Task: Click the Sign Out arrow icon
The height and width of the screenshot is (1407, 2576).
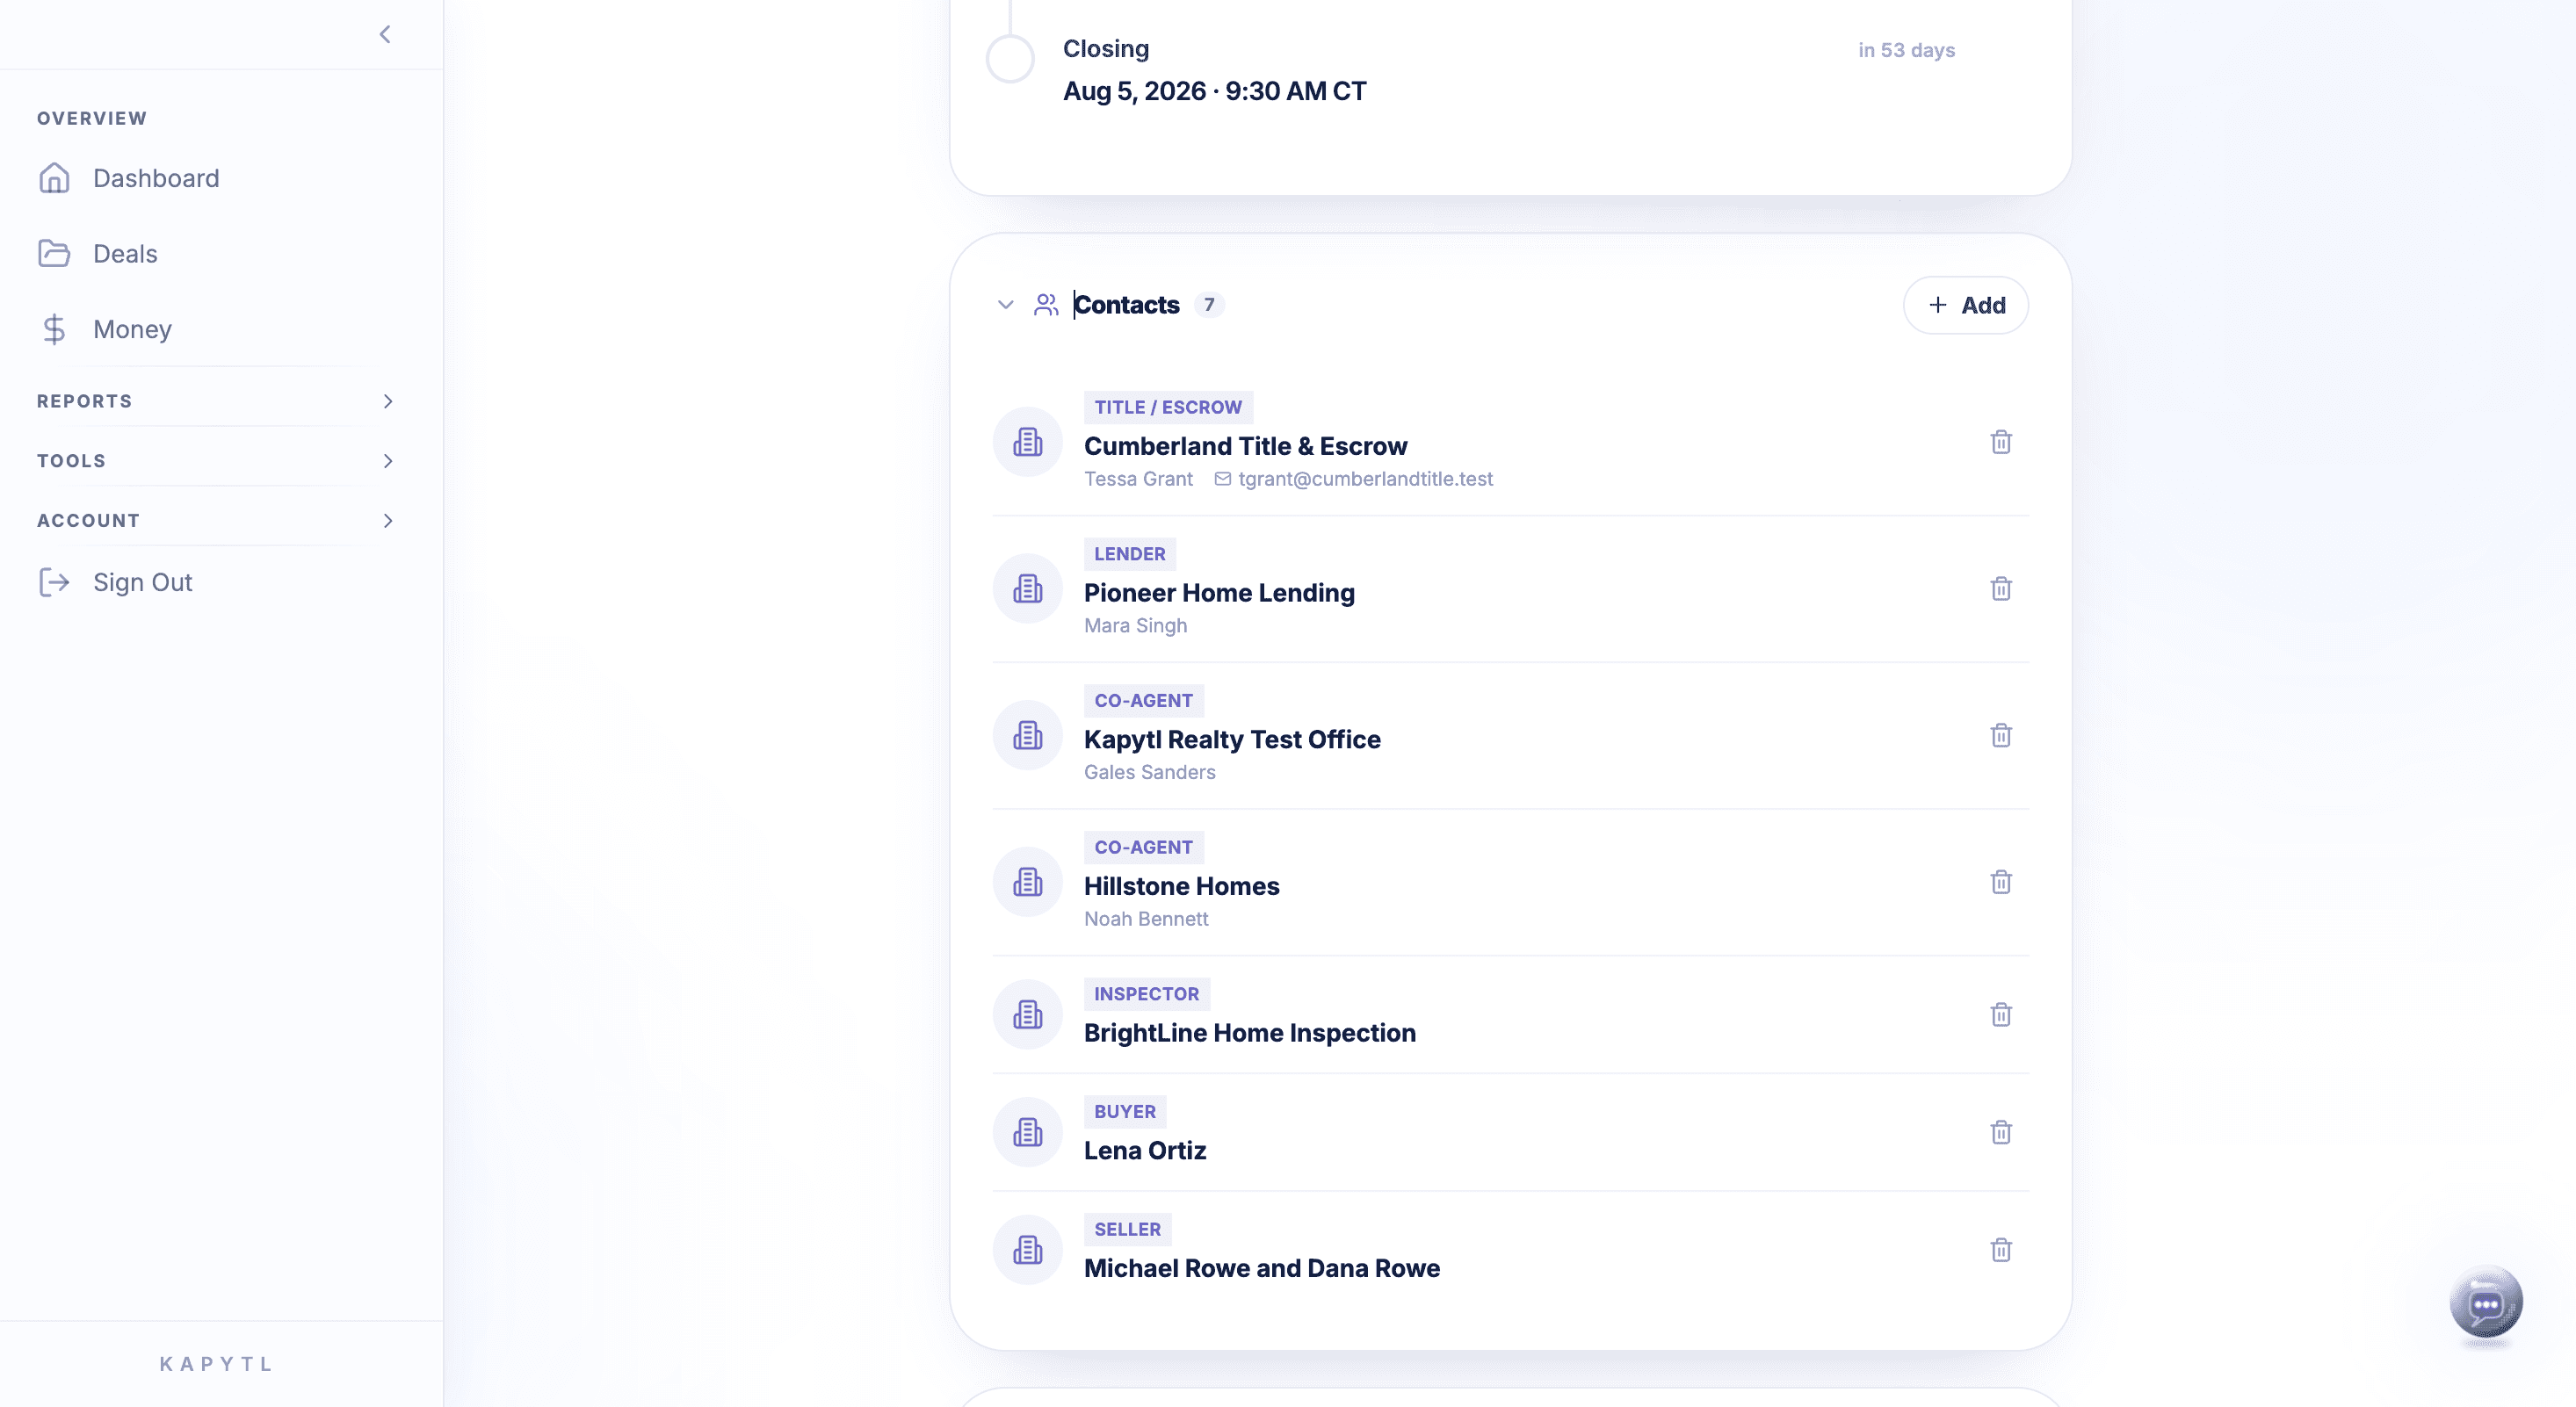Action: pos(54,582)
